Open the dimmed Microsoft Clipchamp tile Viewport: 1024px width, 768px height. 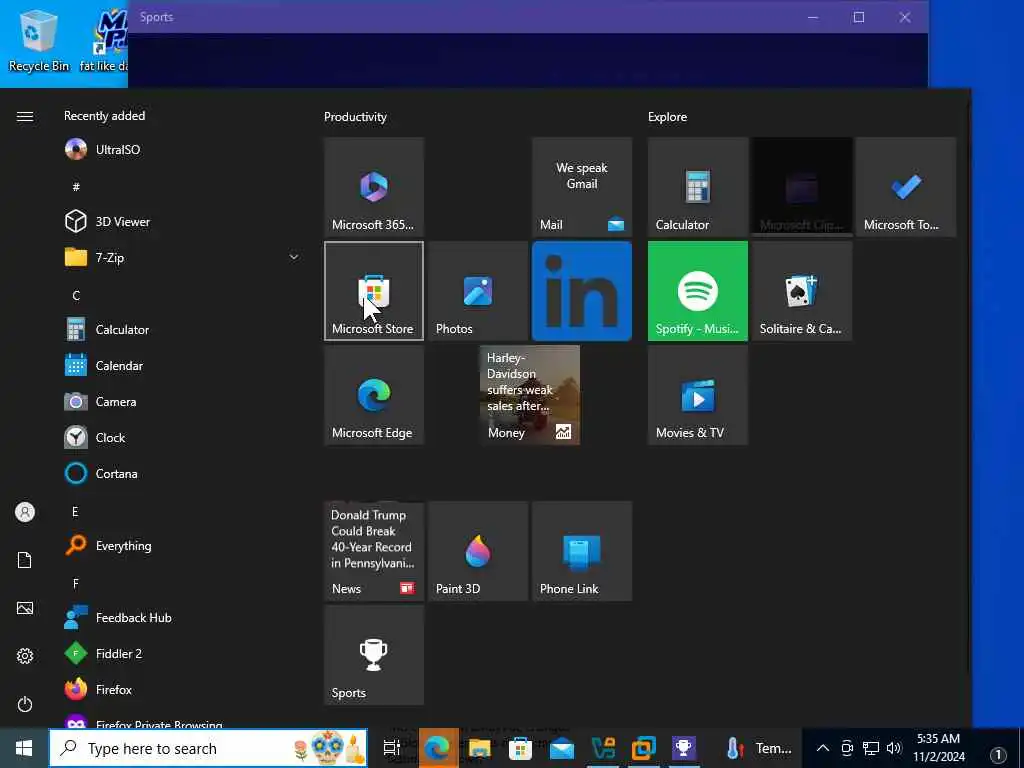pyautogui.click(x=802, y=187)
